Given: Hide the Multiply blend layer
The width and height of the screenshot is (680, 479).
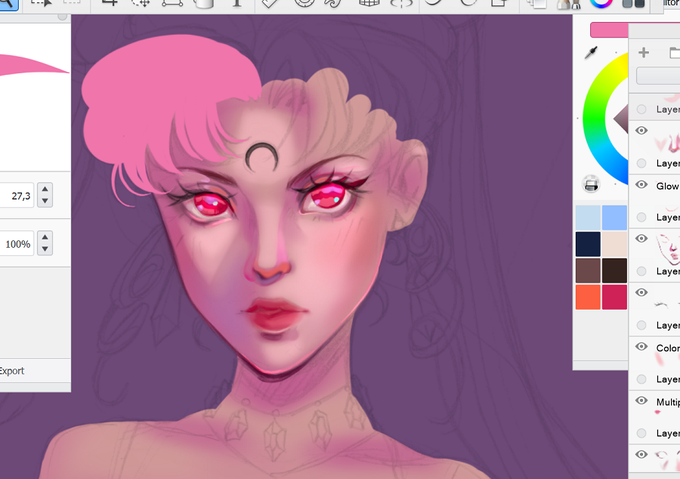Looking at the screenshot, I should pos(641,400).
